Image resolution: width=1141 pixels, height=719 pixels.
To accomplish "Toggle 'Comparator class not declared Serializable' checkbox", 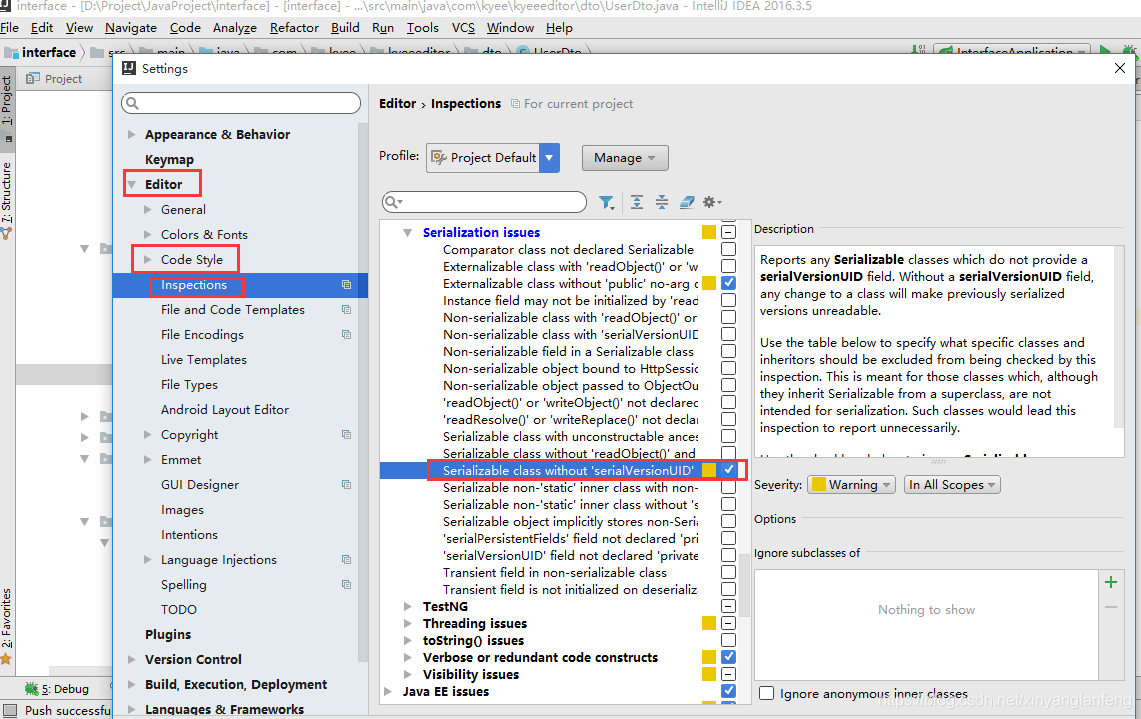I will pos(728,249).
